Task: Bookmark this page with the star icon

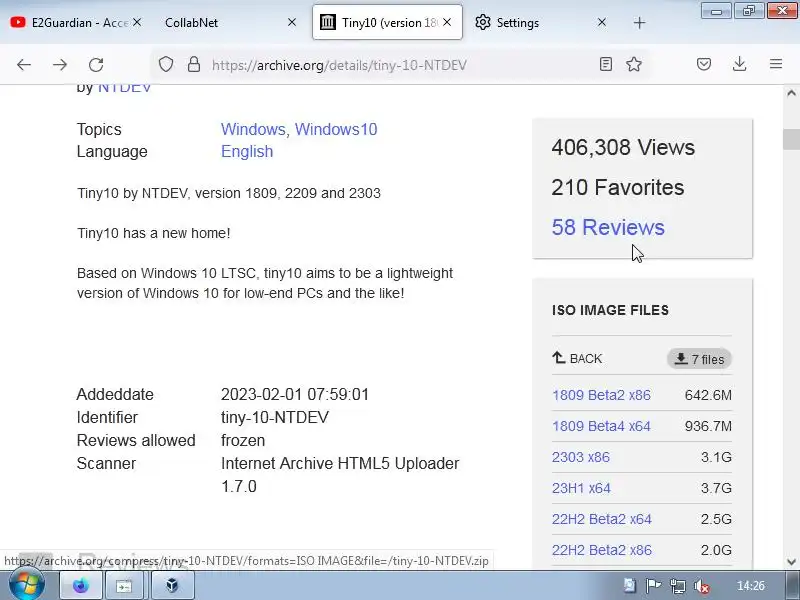Action: [634, 64]
